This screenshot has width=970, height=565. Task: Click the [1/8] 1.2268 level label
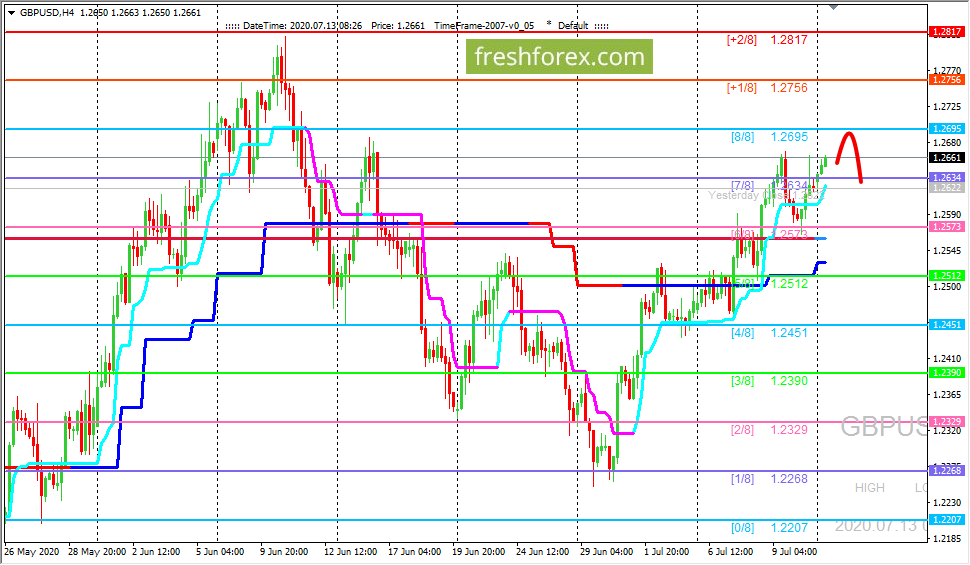click(770, 478)
